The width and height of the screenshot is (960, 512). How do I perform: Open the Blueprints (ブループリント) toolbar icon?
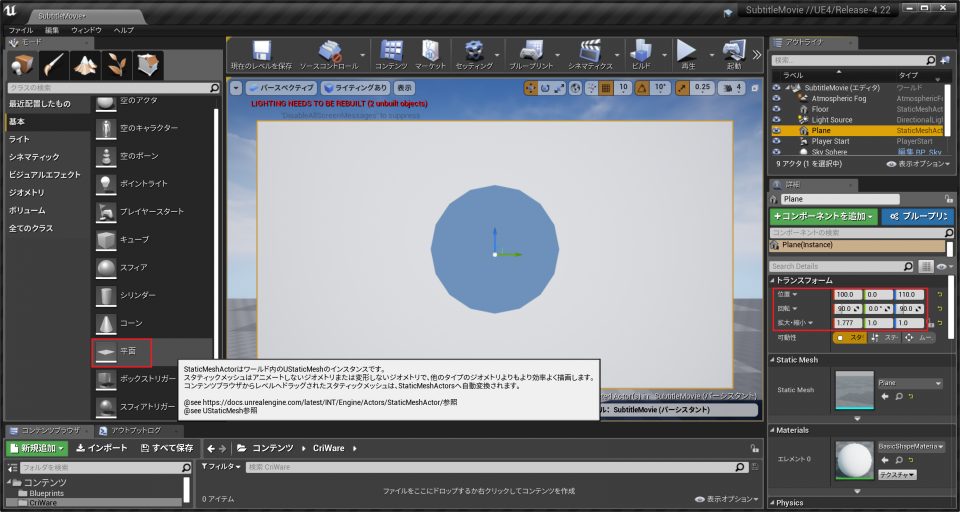[531, 55]
